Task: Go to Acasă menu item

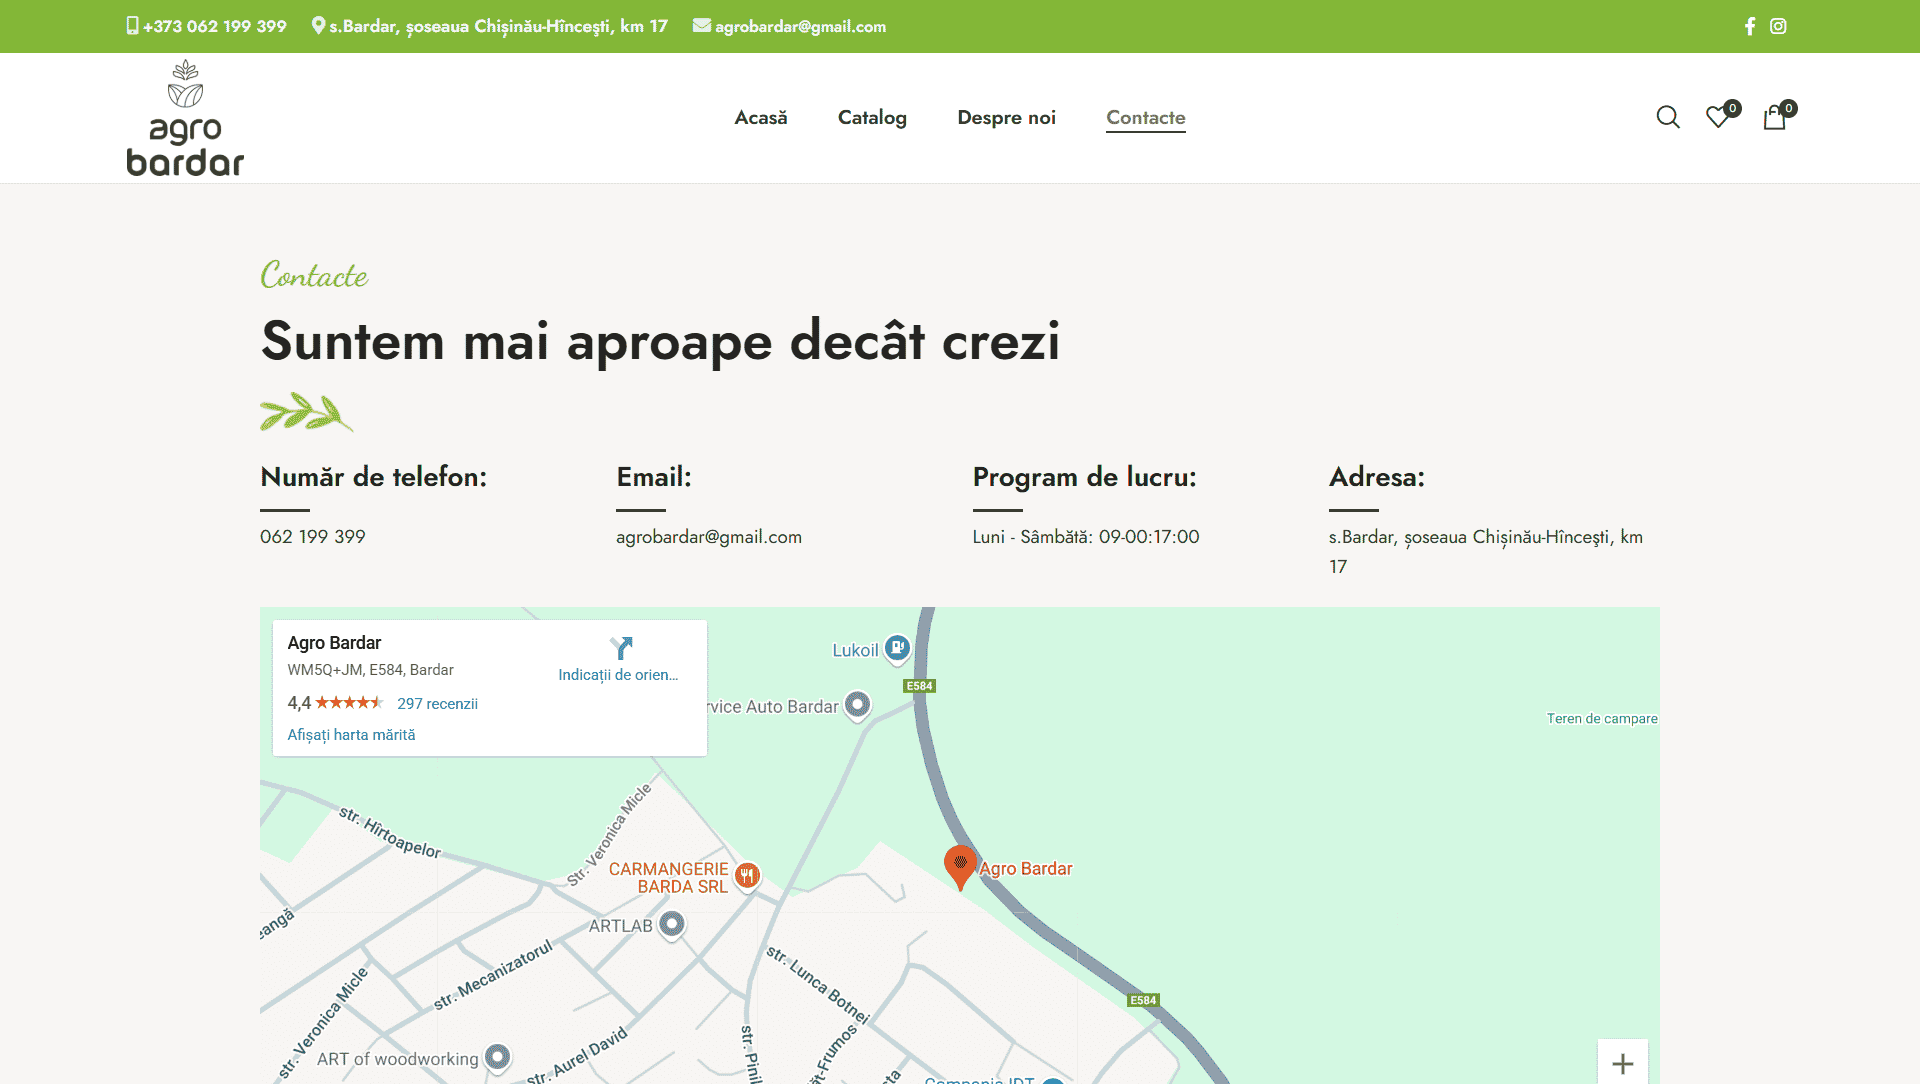Action: pos(761,118)
